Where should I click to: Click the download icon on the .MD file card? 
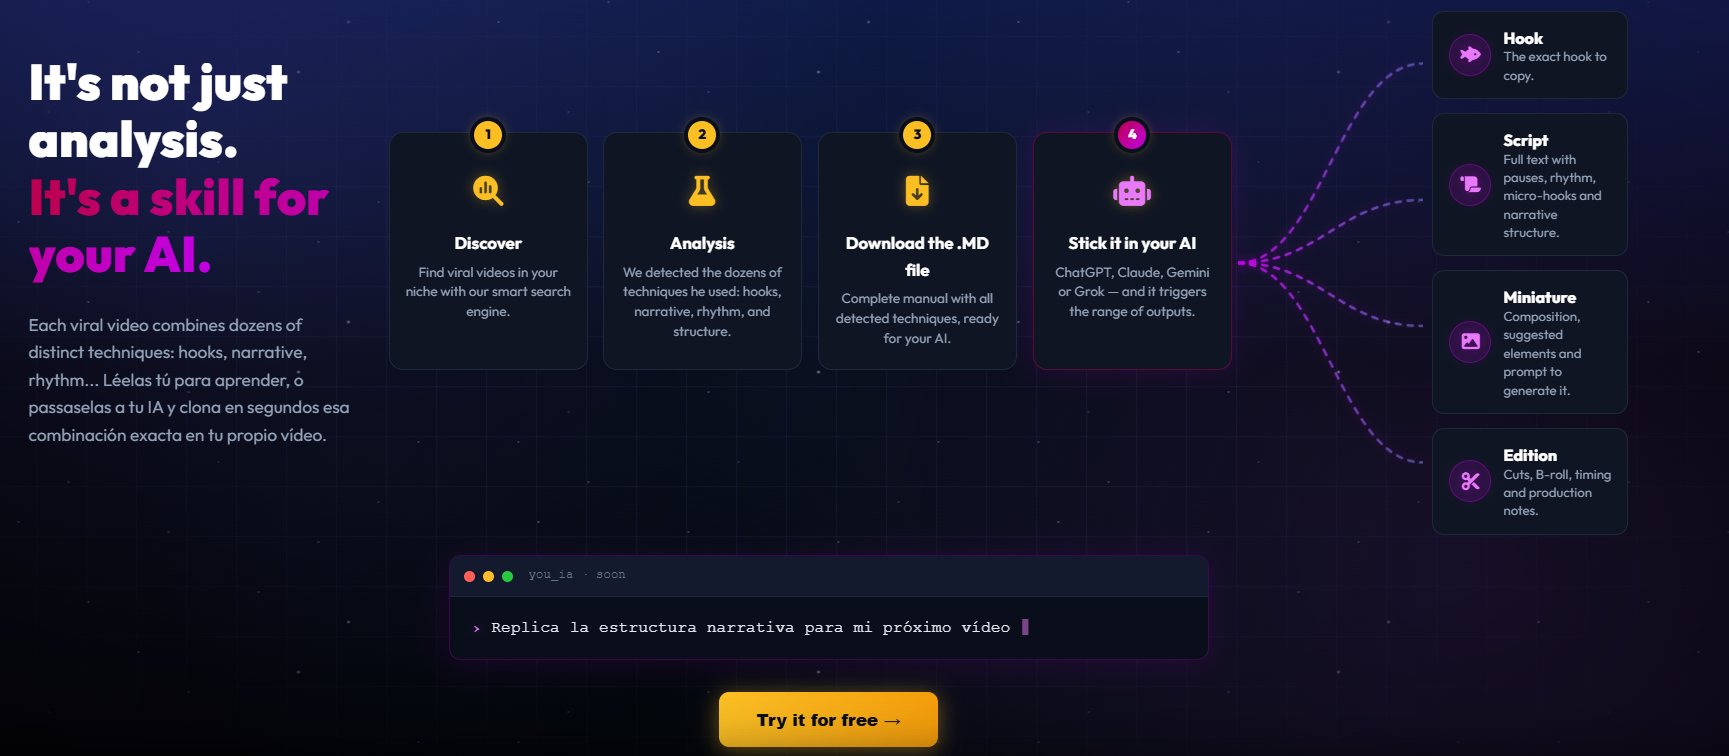click(916, 191)
